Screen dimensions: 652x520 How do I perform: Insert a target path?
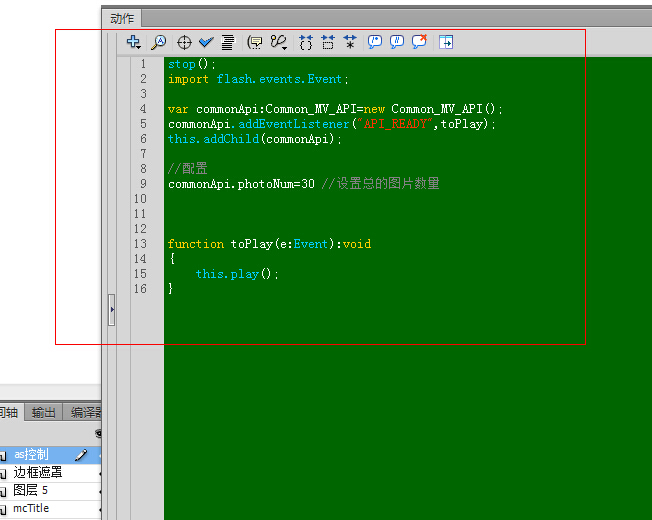(184, 42)
